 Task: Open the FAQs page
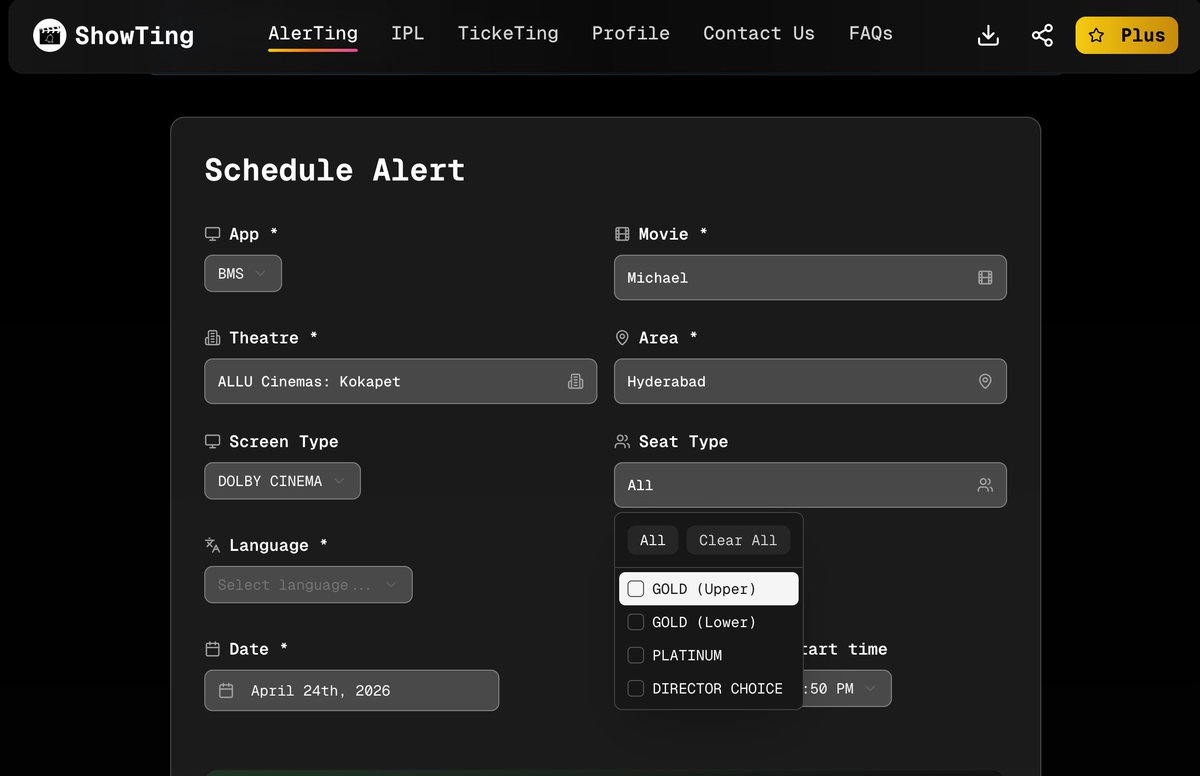[x=871, y=34]
